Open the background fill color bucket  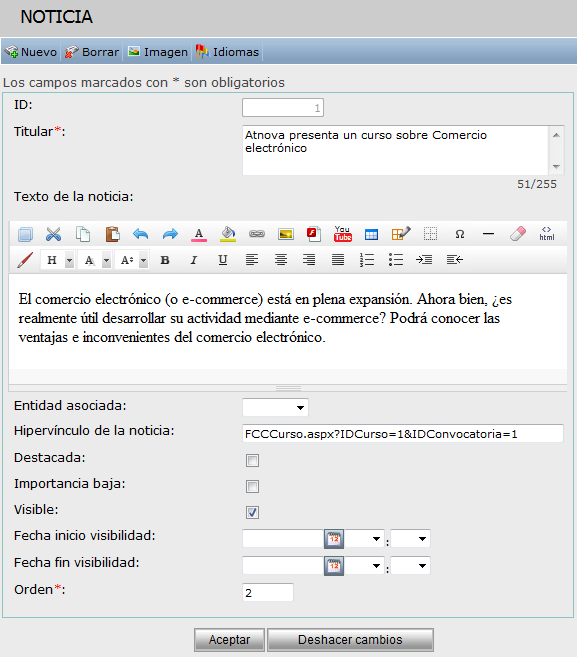(x=228, y=234)
